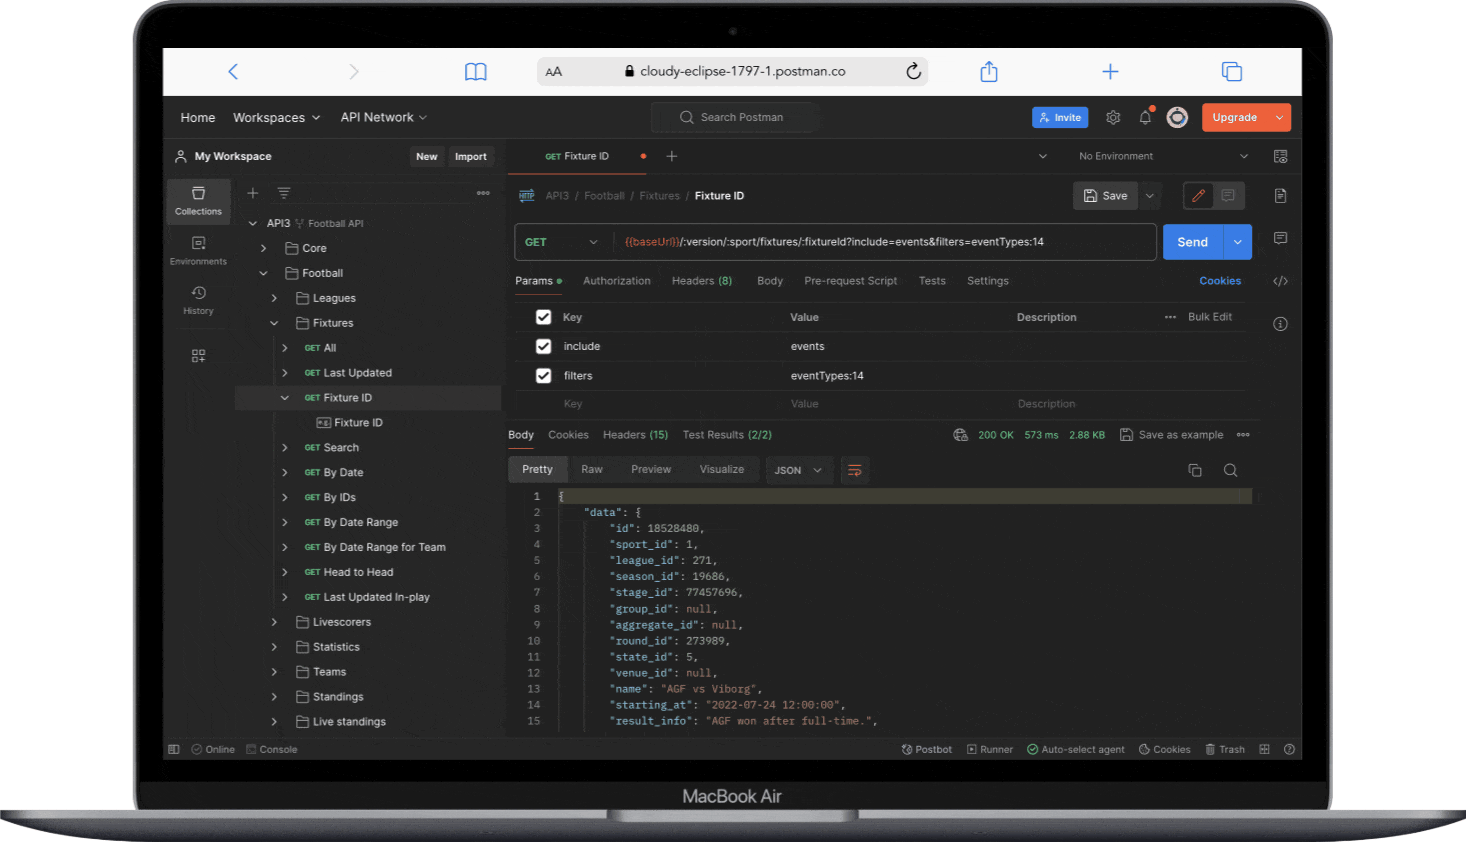Open collections more options ellipsis

[483, 193]
